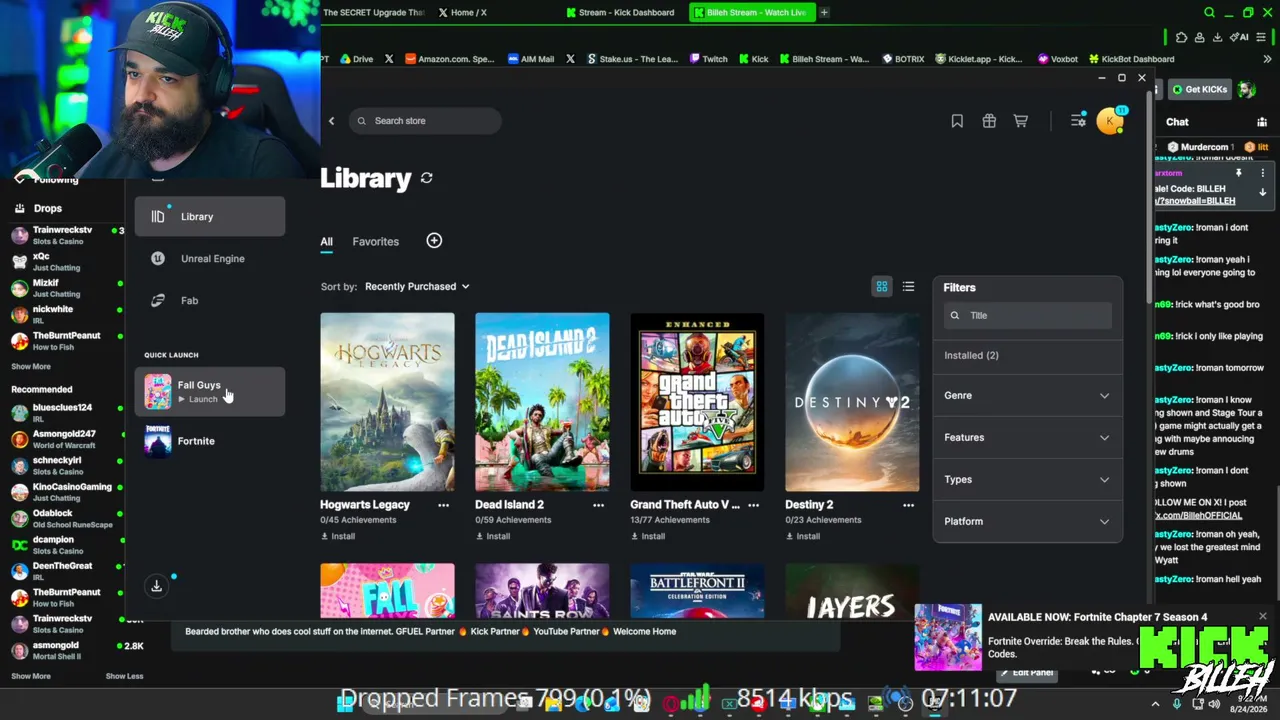Open Library in the launcher sidebar
Viewport: 1280px width, 720px height.
pos(210,217)
